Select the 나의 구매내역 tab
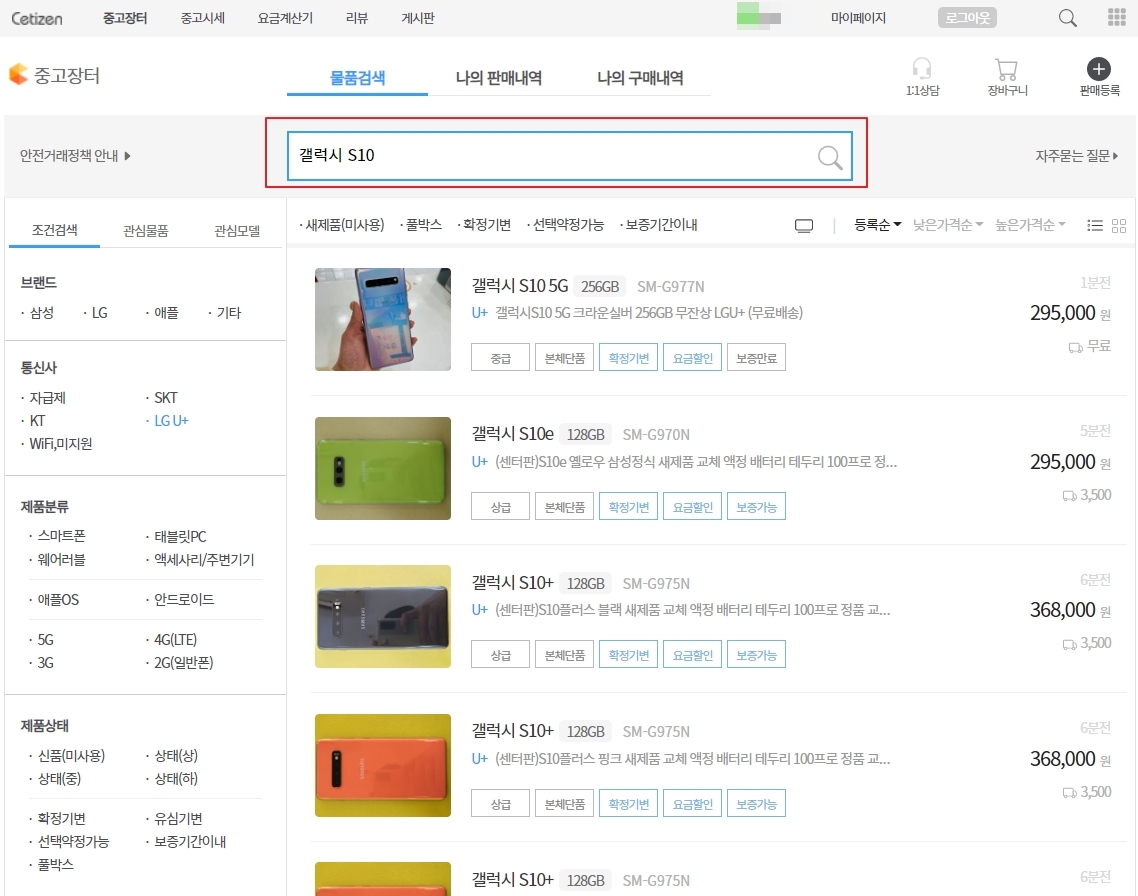The width and height of the screenshot is (1138, 896). [639, 78]
